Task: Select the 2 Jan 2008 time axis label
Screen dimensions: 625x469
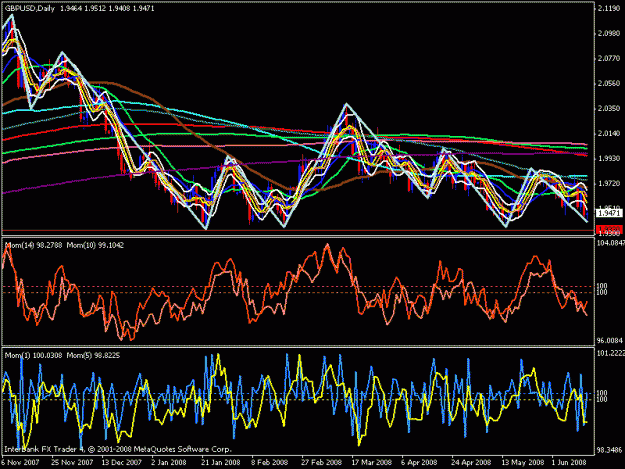Action: [169, 462]
